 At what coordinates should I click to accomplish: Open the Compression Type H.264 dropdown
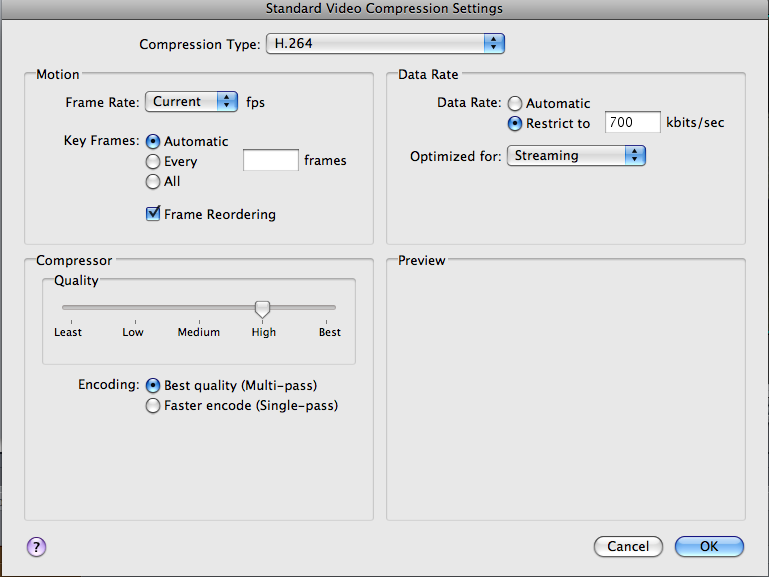click(385, 44)
